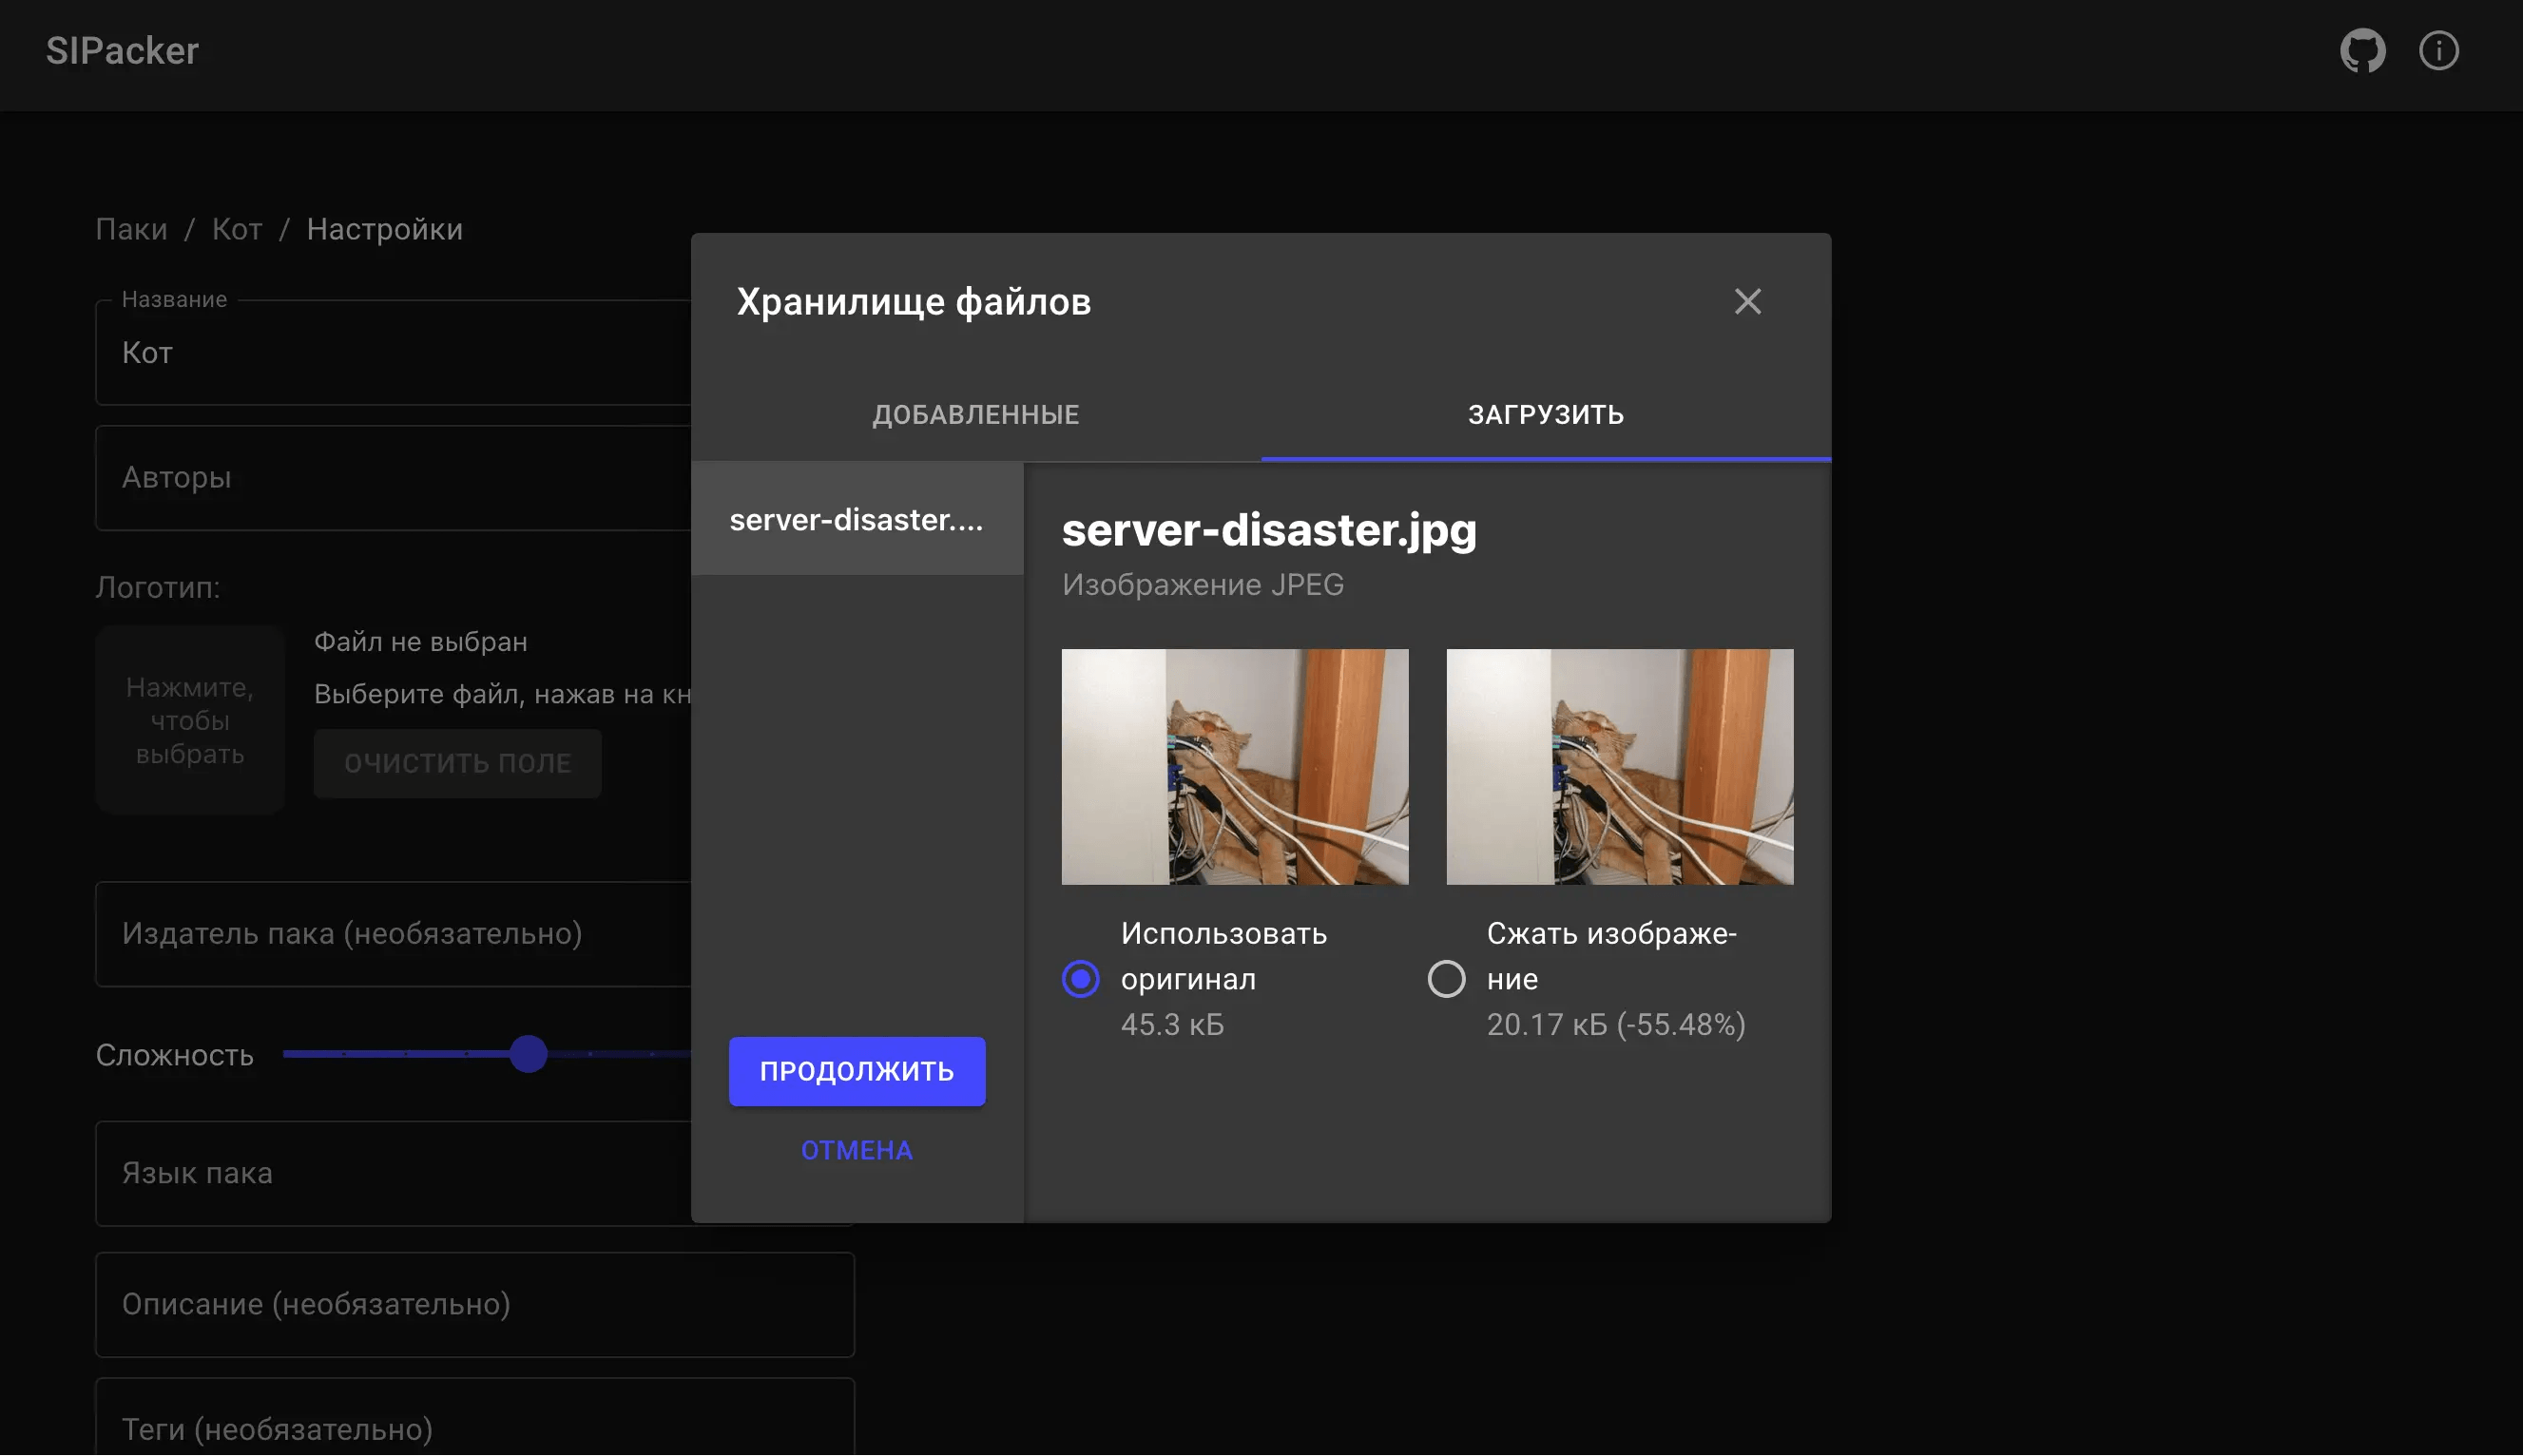Adjust the Сложность slider handle

tap(528, 1054)
